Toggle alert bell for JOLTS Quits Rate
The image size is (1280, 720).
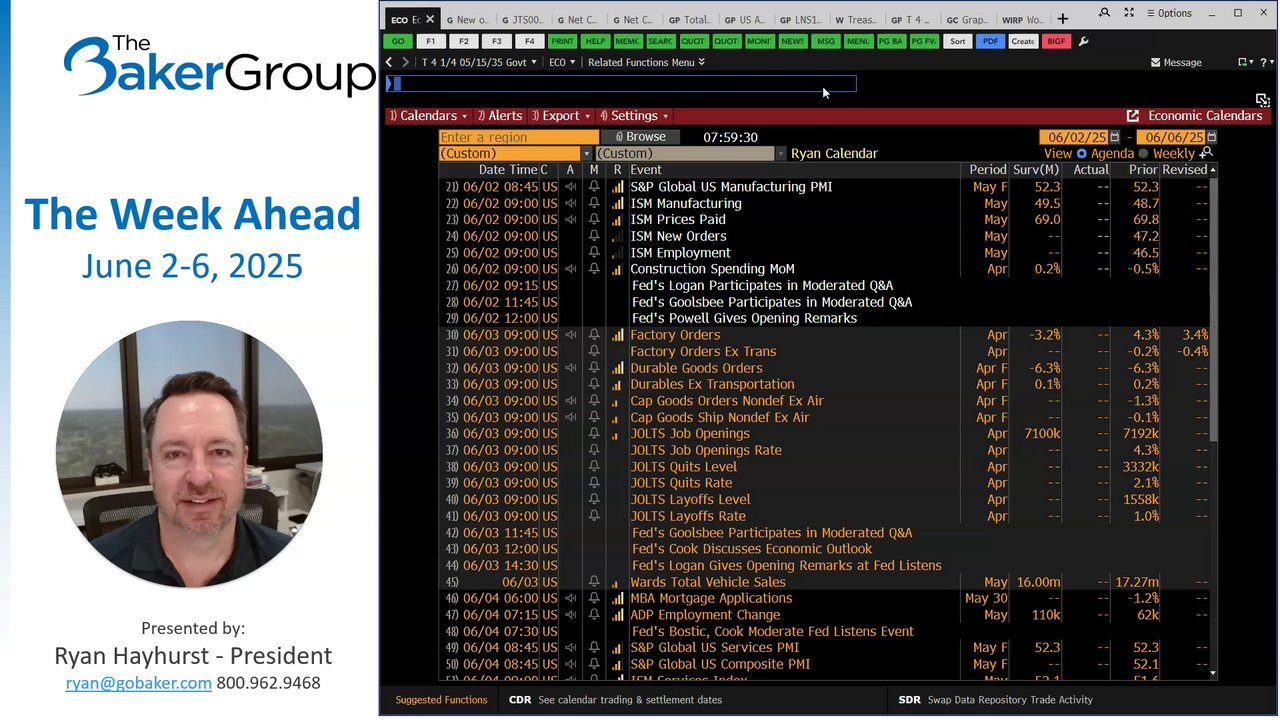(x=594, y=483)
